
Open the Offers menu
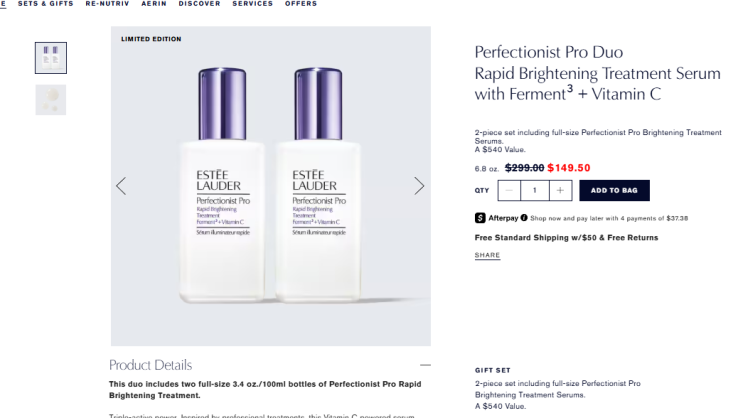[301, 4]
